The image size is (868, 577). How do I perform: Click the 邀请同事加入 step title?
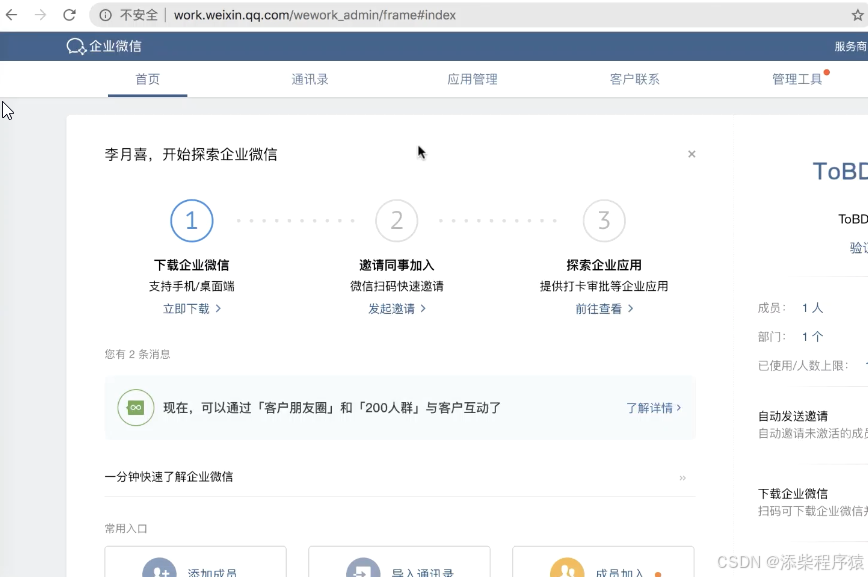coord(397,265)
